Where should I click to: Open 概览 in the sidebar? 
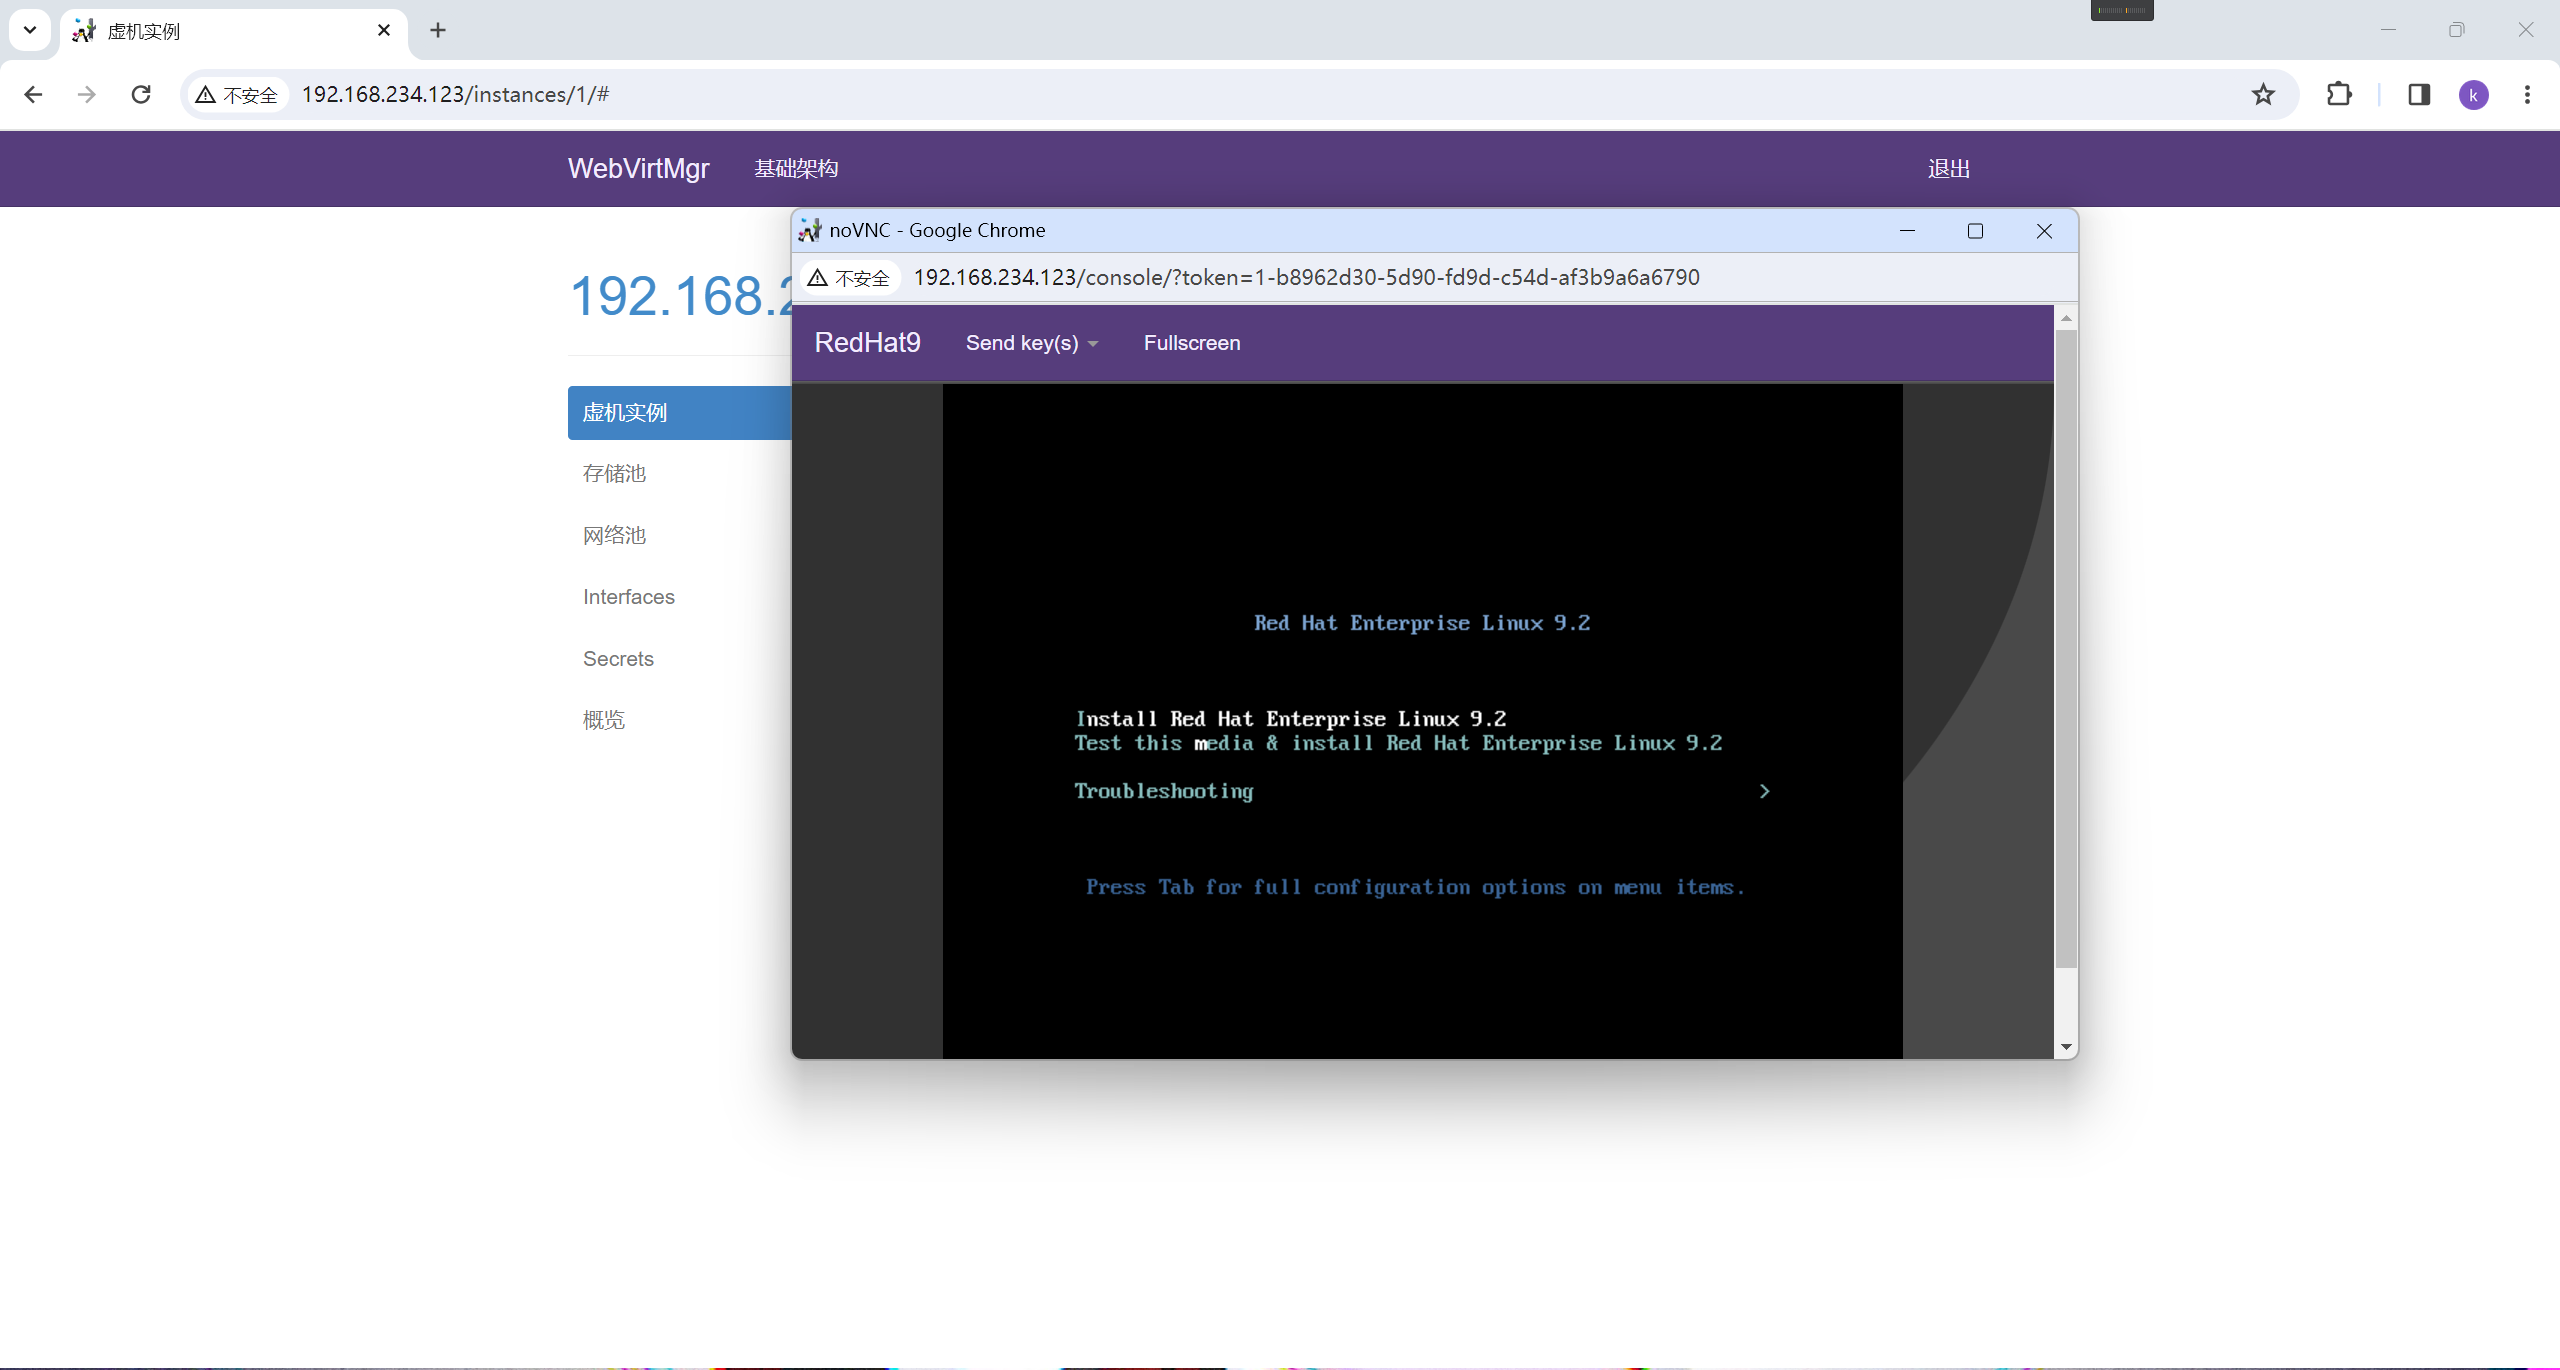coord(604,719)
